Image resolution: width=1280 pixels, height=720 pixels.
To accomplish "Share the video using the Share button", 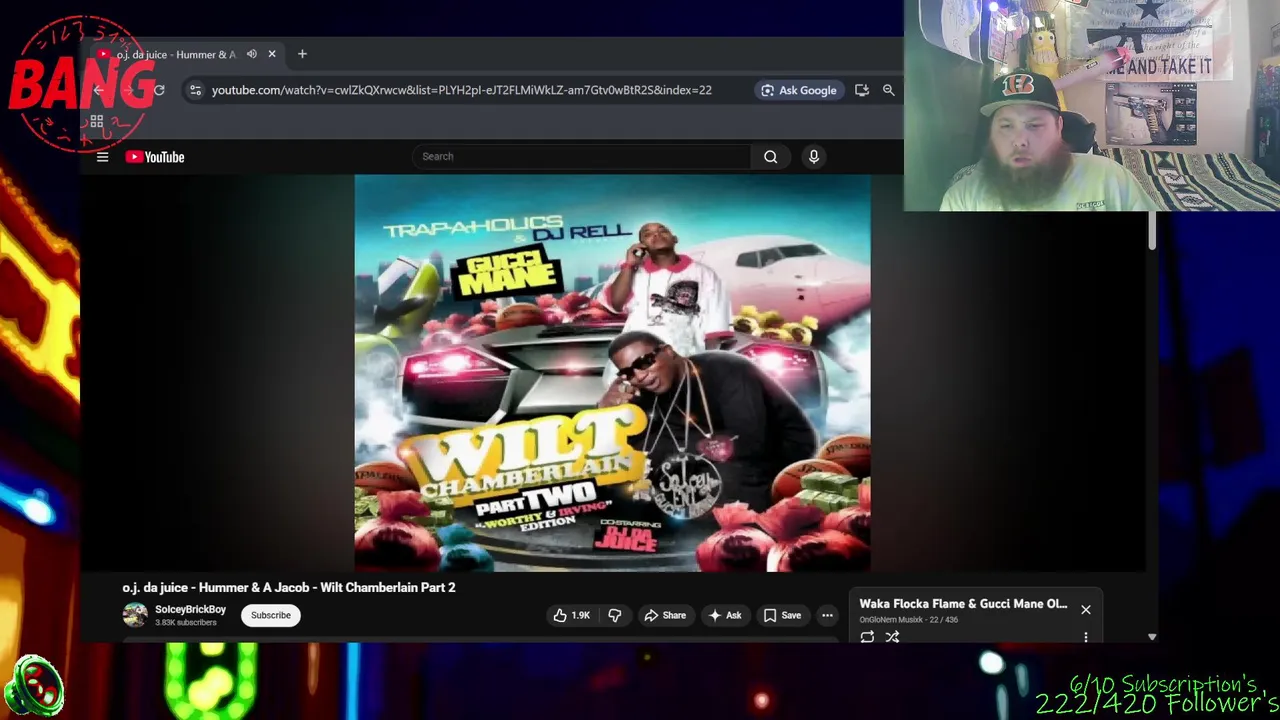I will pyautogui.click(x=665, y=615).
